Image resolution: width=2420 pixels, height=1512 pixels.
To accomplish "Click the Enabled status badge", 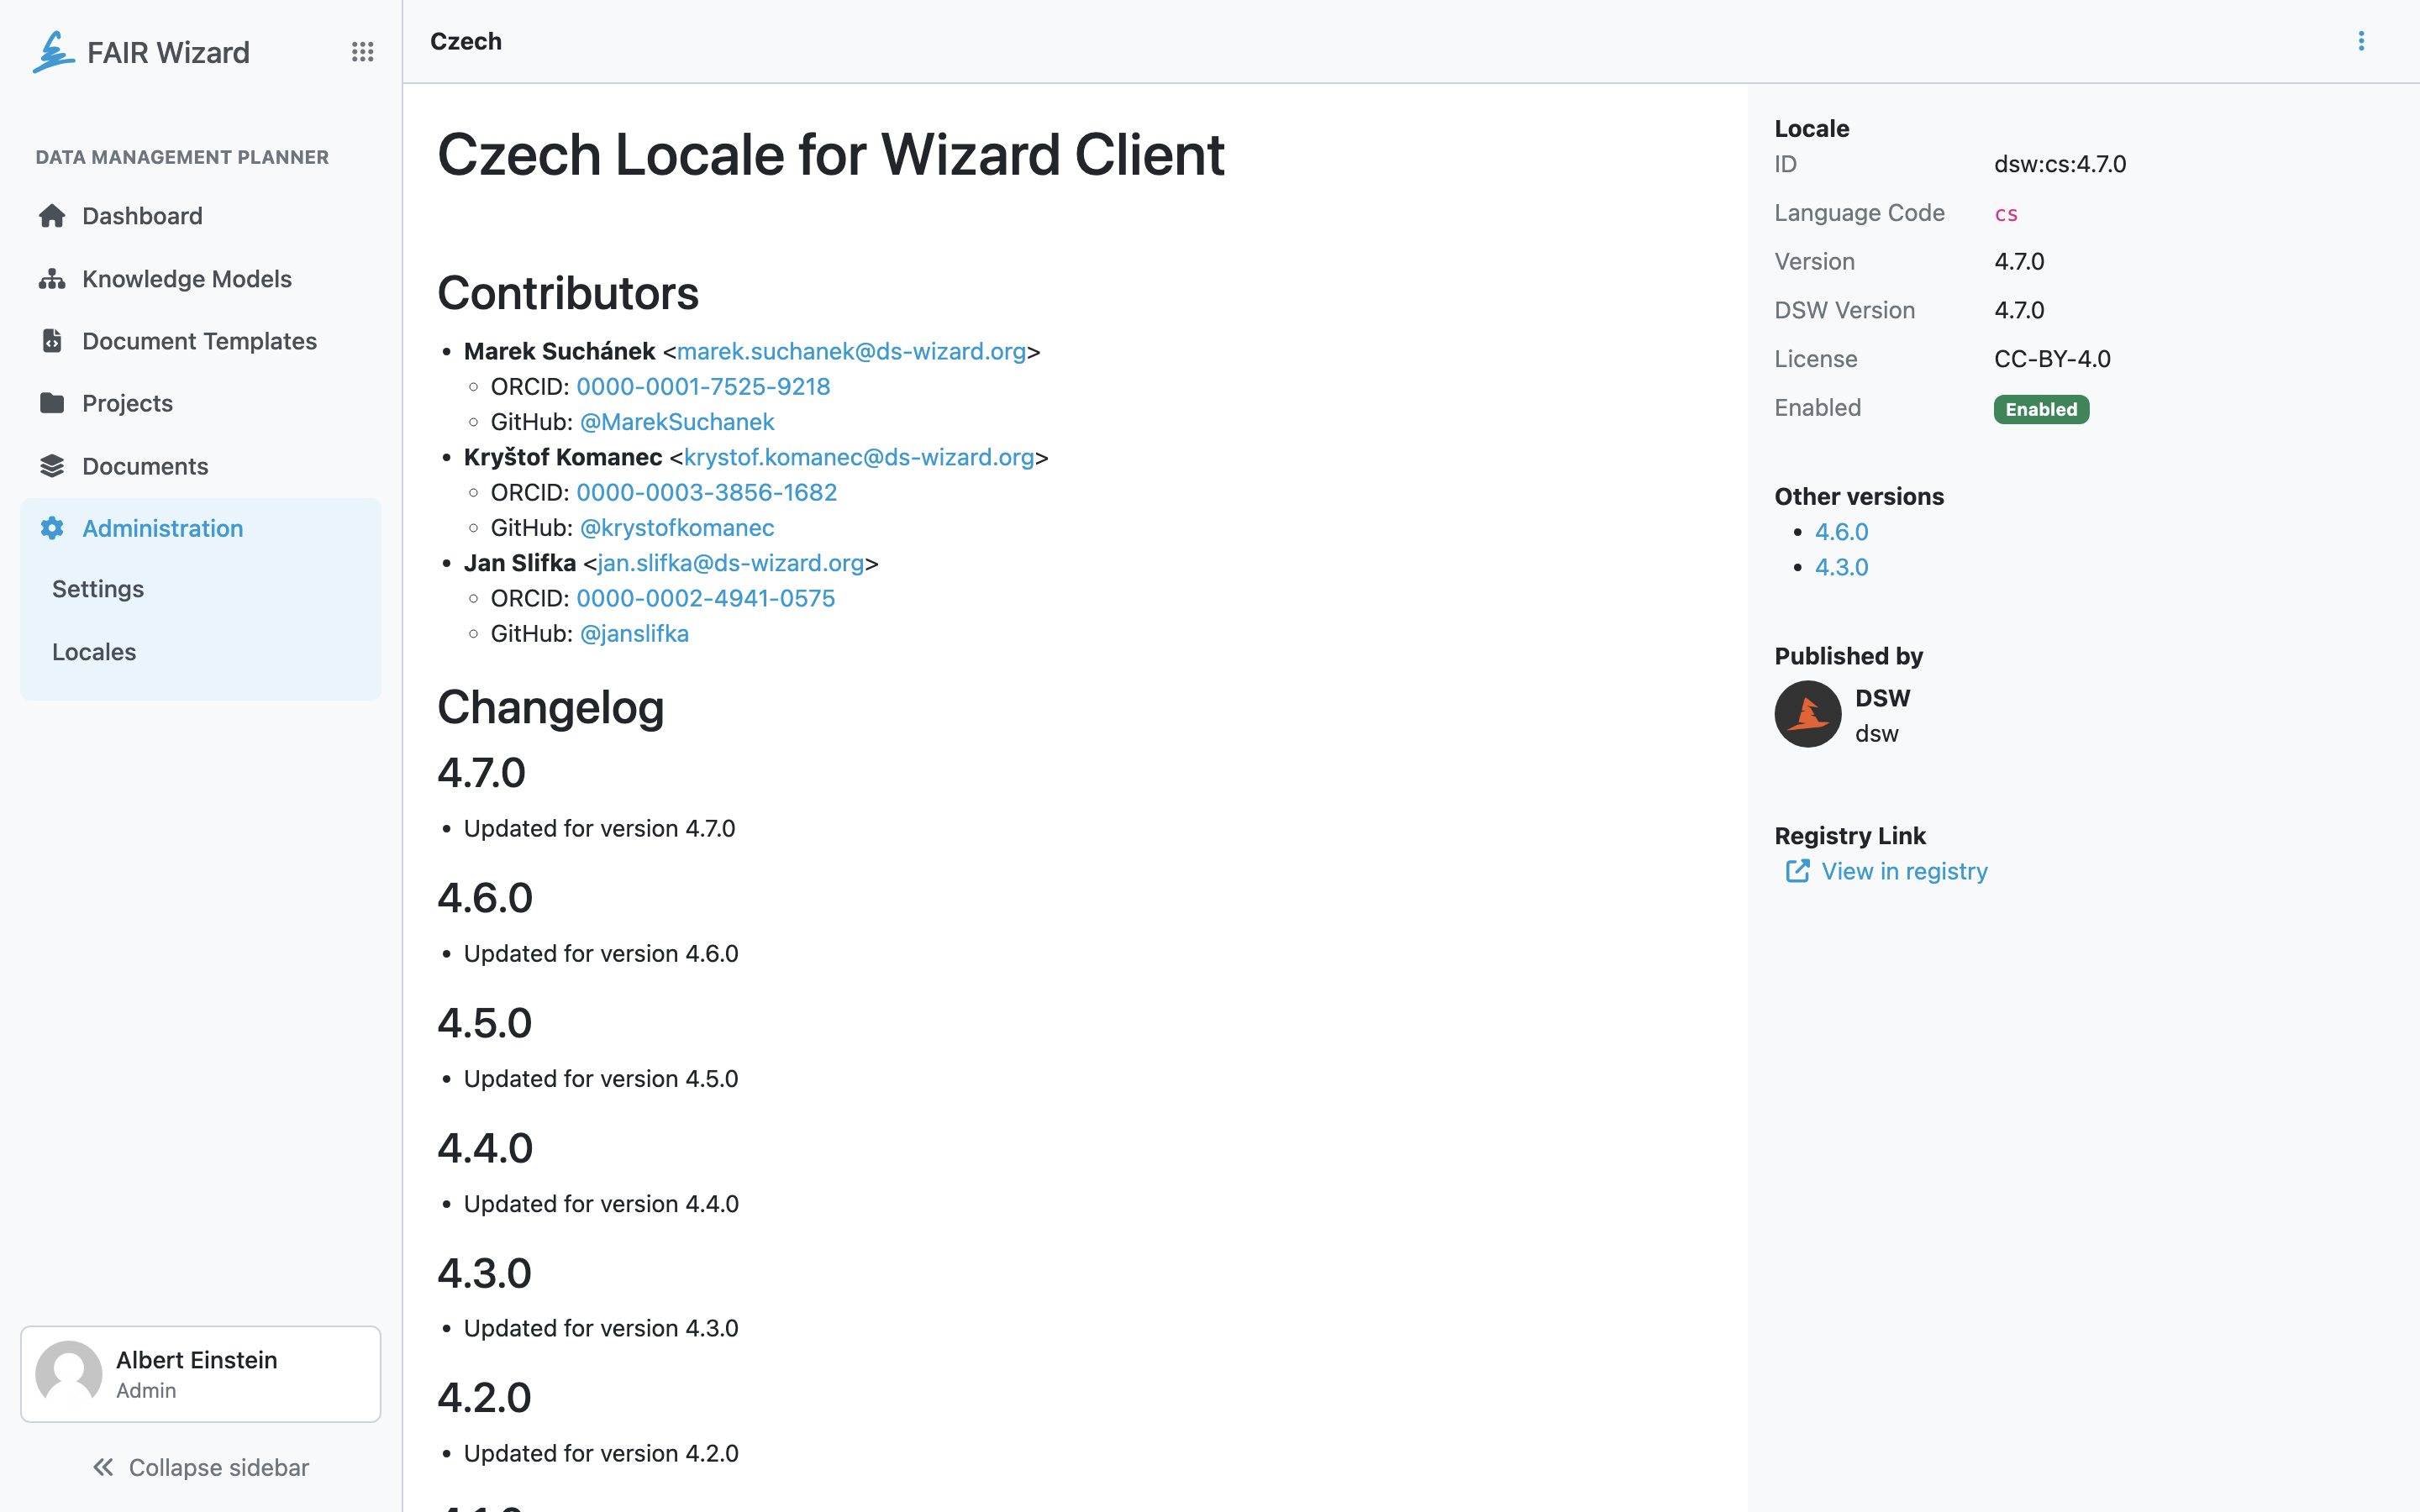I will point(2041,409).
